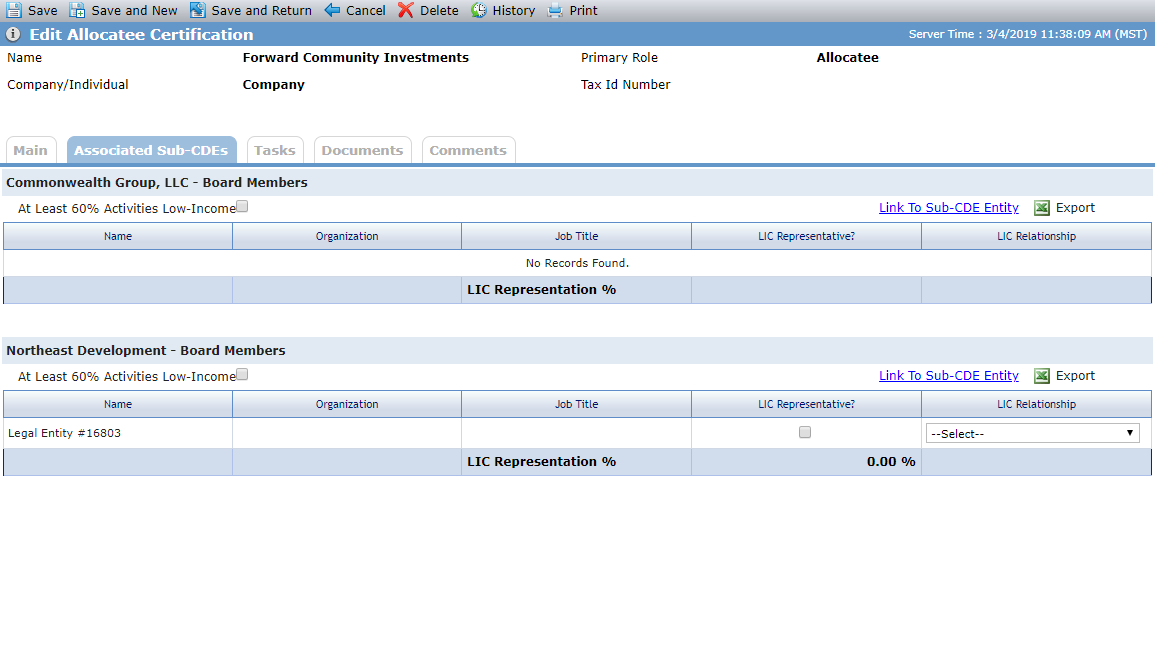
Task: Click the No Records Found. message
Action: pos(577,263)
